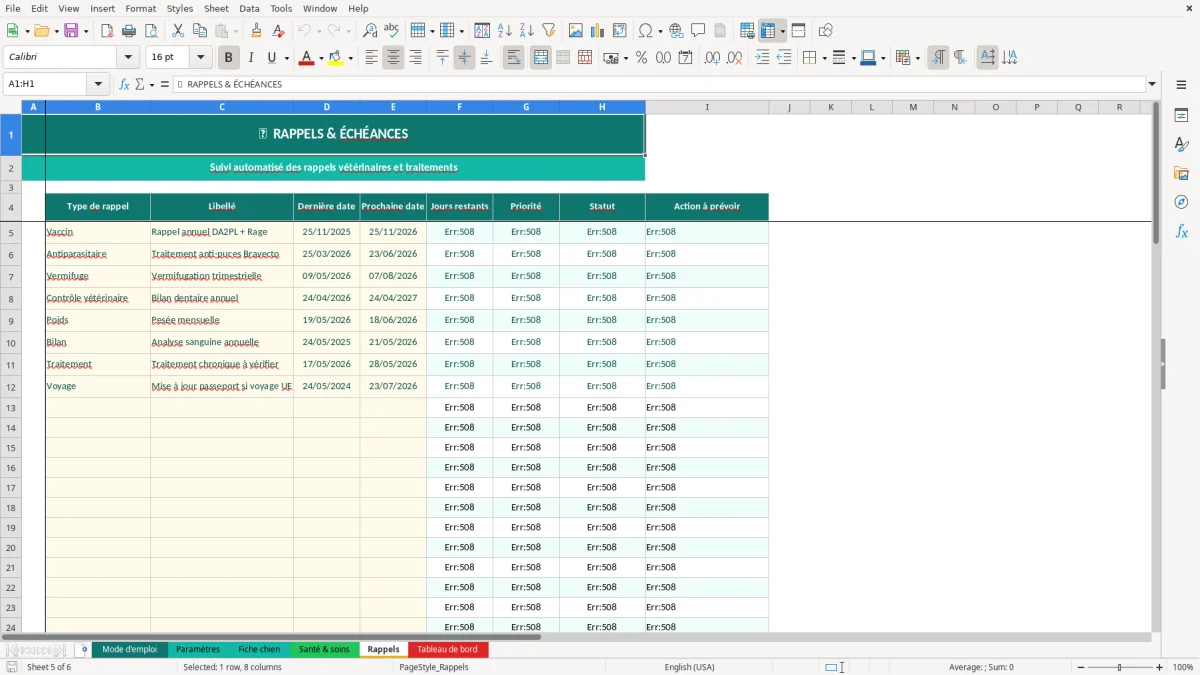Viewport: 1200px width, 675px height.
Task: Open sidebar Navigator compass icon
Action: (x=1181, y=202)
